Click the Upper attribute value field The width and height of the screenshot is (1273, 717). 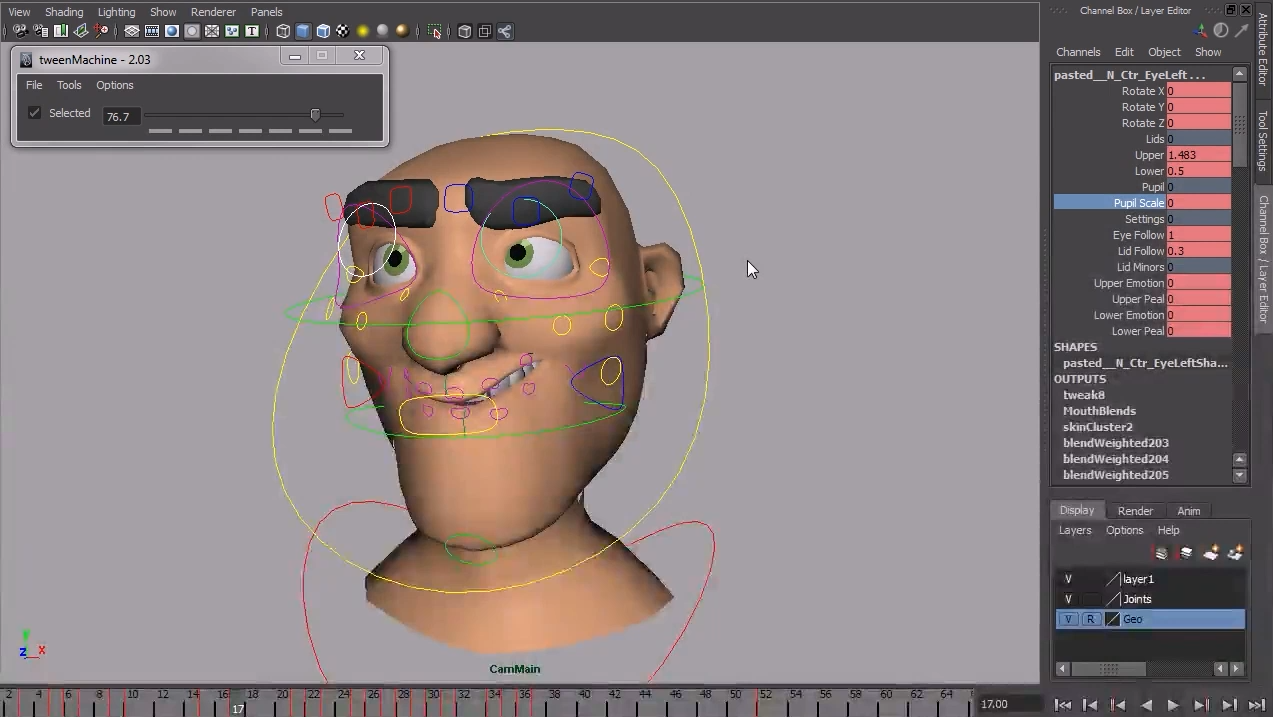tap(1198, 155)
